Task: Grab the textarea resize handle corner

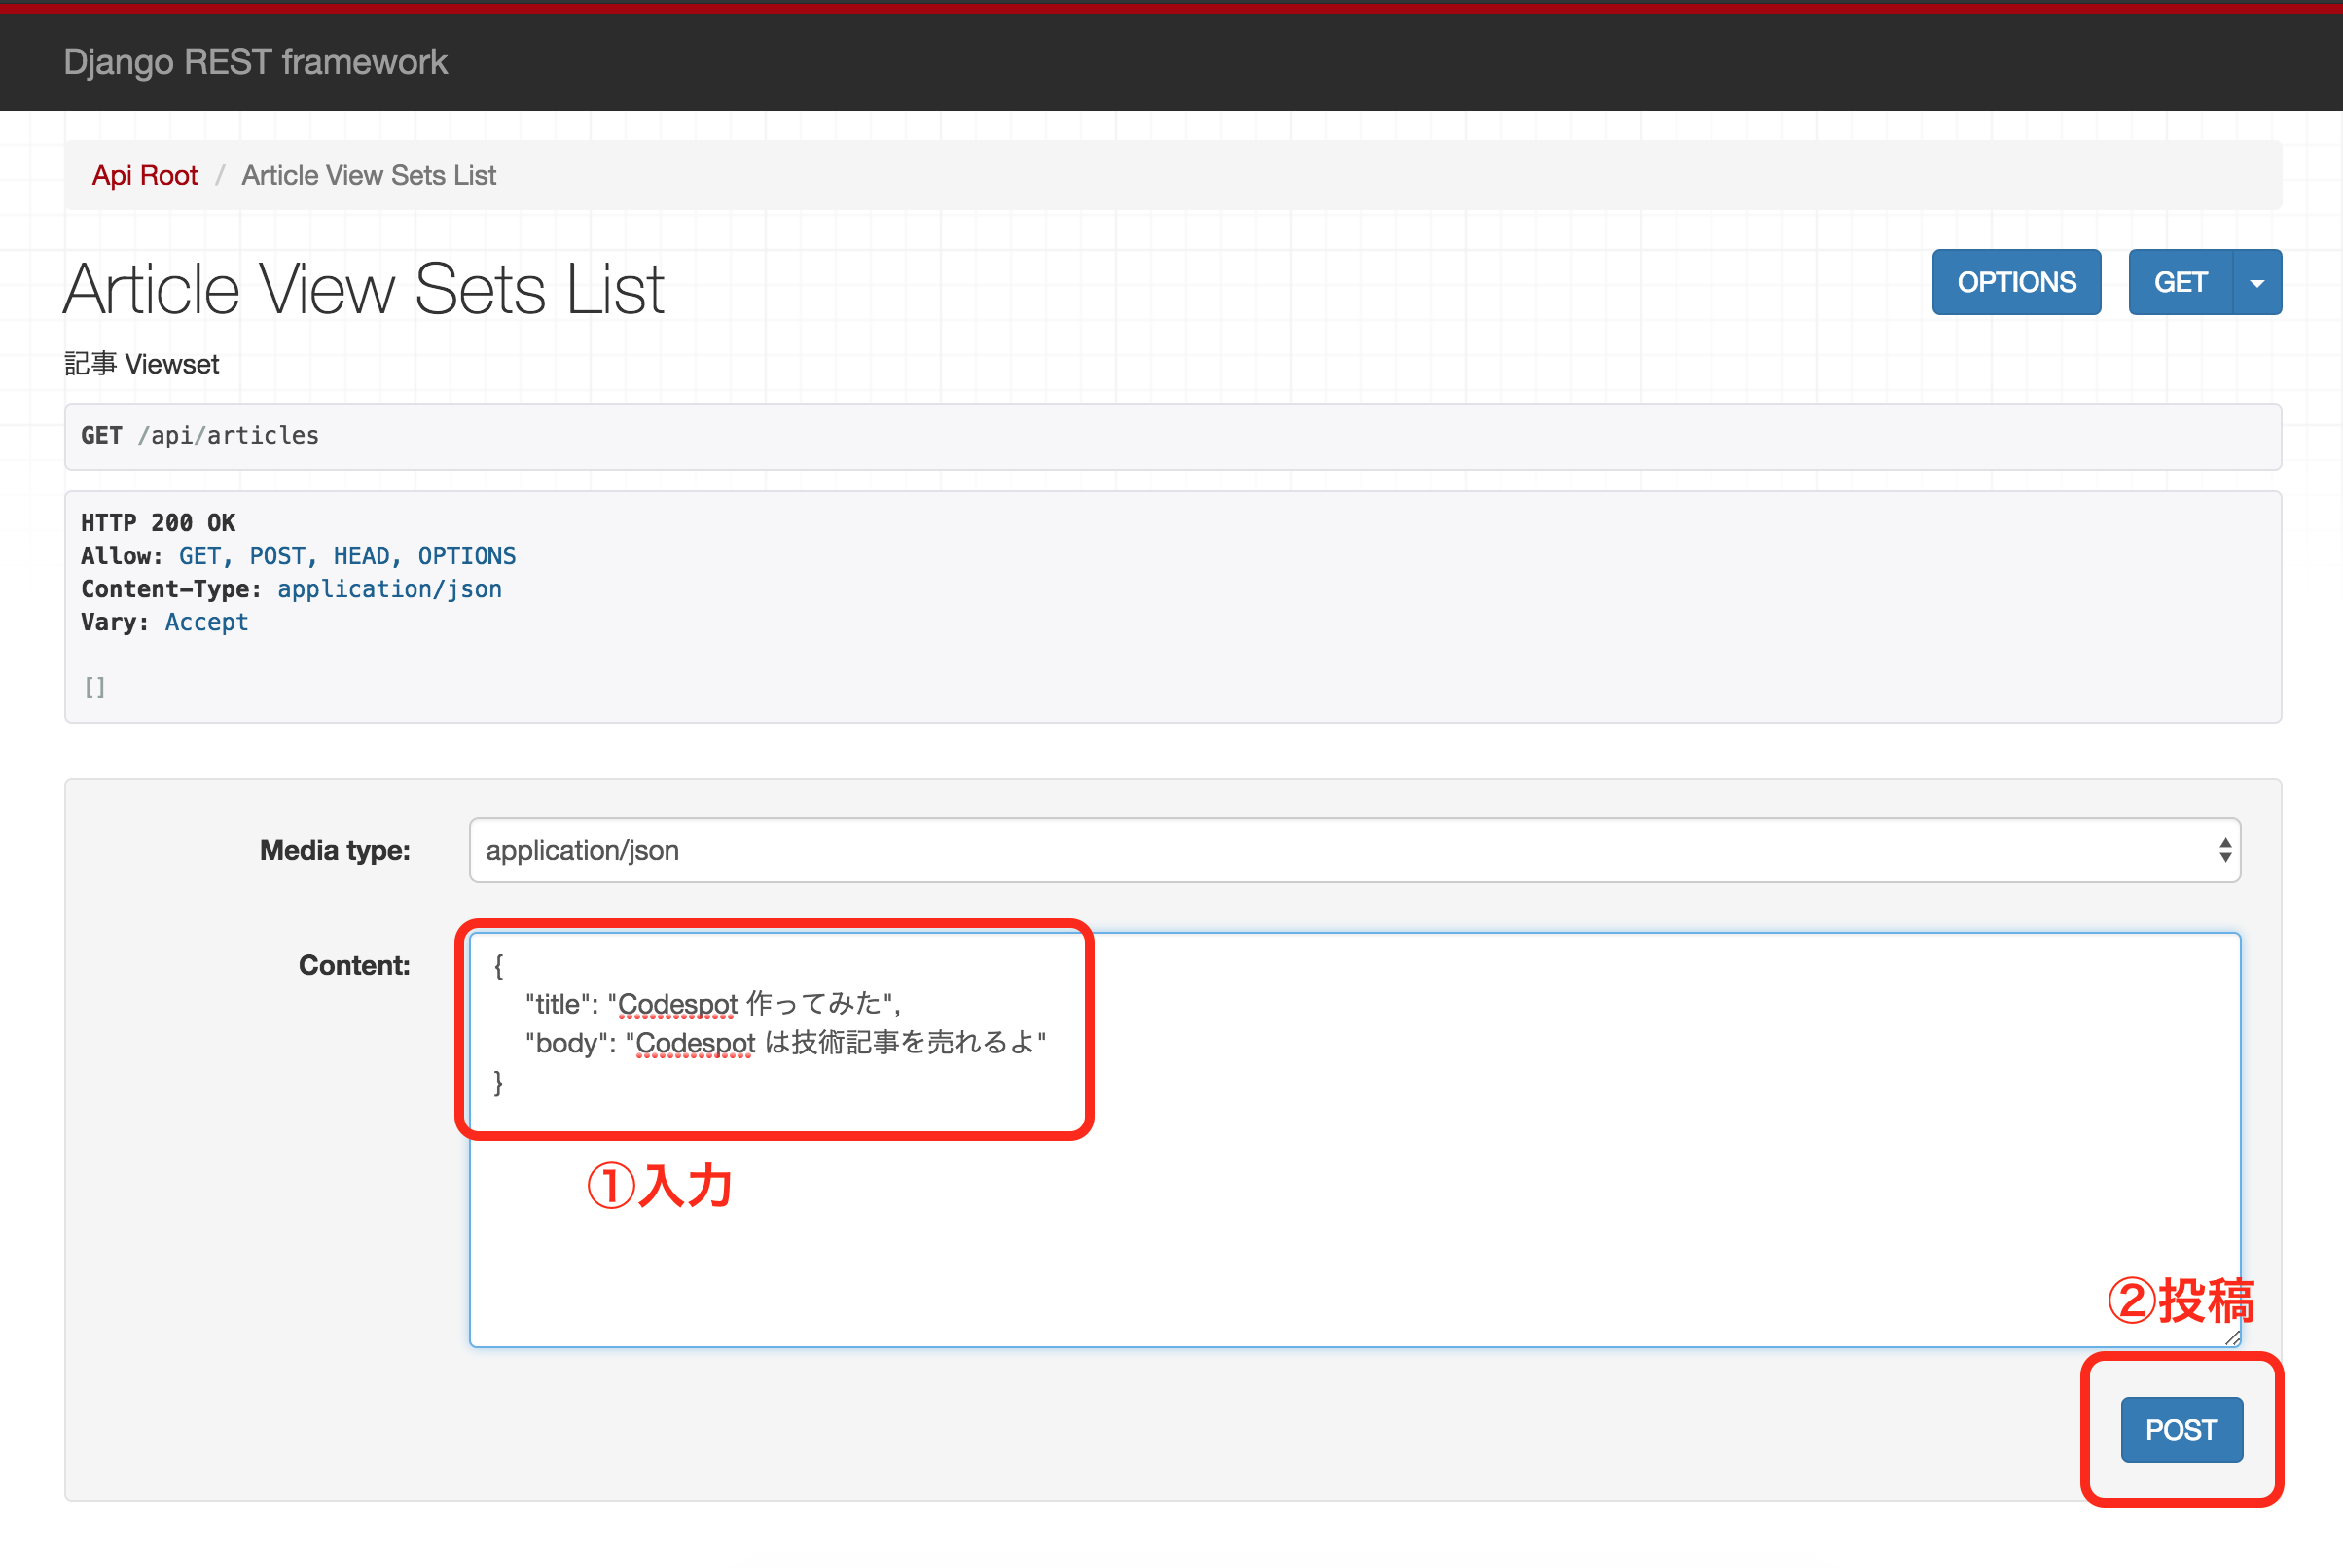Action: pyautogui.click(x=2232, y=1339)
